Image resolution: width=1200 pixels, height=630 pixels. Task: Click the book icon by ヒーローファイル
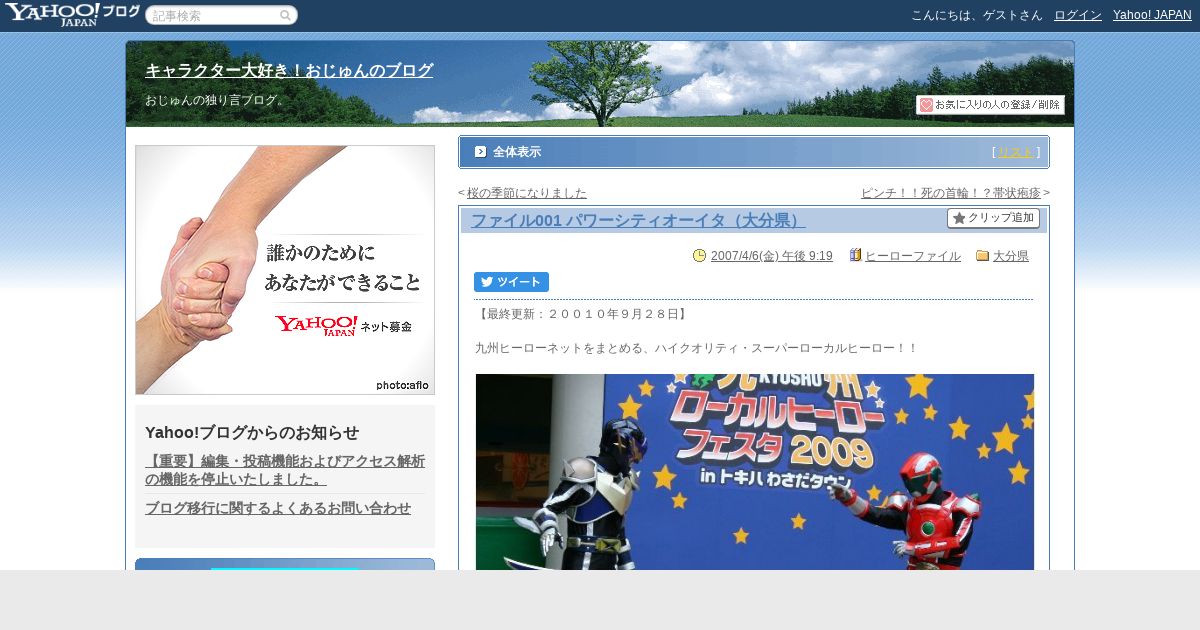coord(855,256)
